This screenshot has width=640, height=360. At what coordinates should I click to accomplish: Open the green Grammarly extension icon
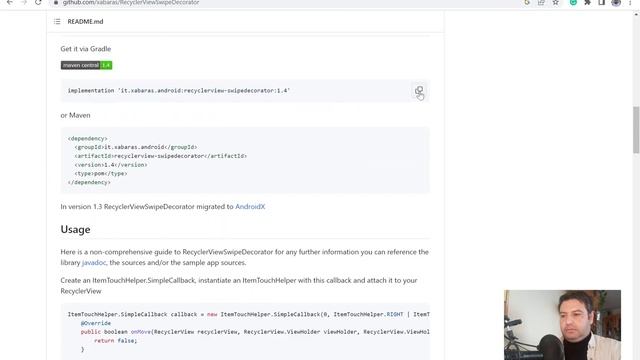(573, 2)
